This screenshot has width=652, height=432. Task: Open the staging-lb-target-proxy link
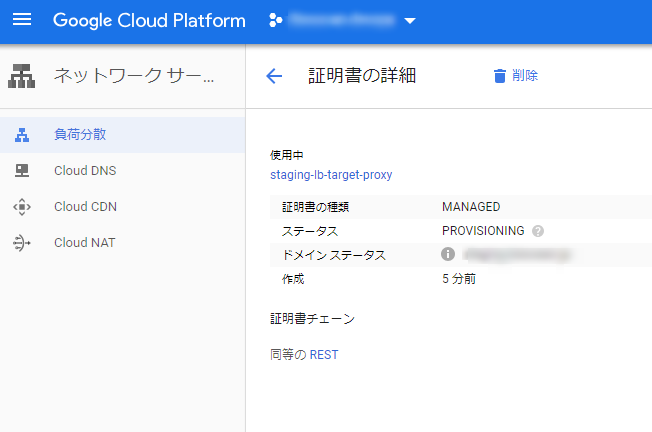(331, 175)
